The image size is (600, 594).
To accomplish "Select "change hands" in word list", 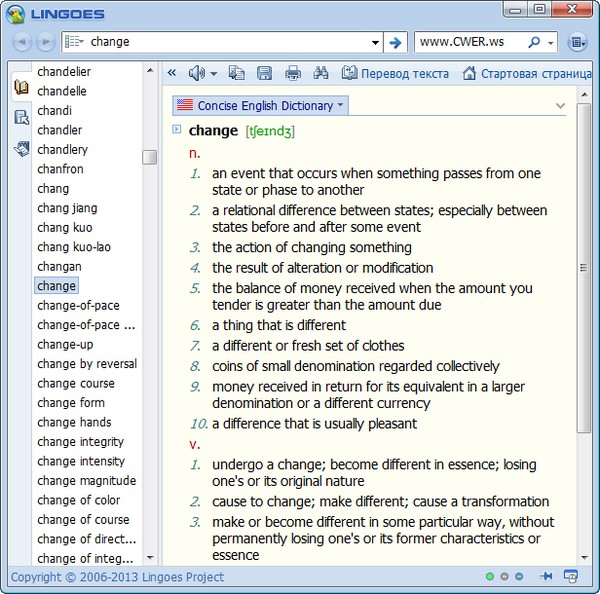I will pyautogui.click(x=74, y=422).
